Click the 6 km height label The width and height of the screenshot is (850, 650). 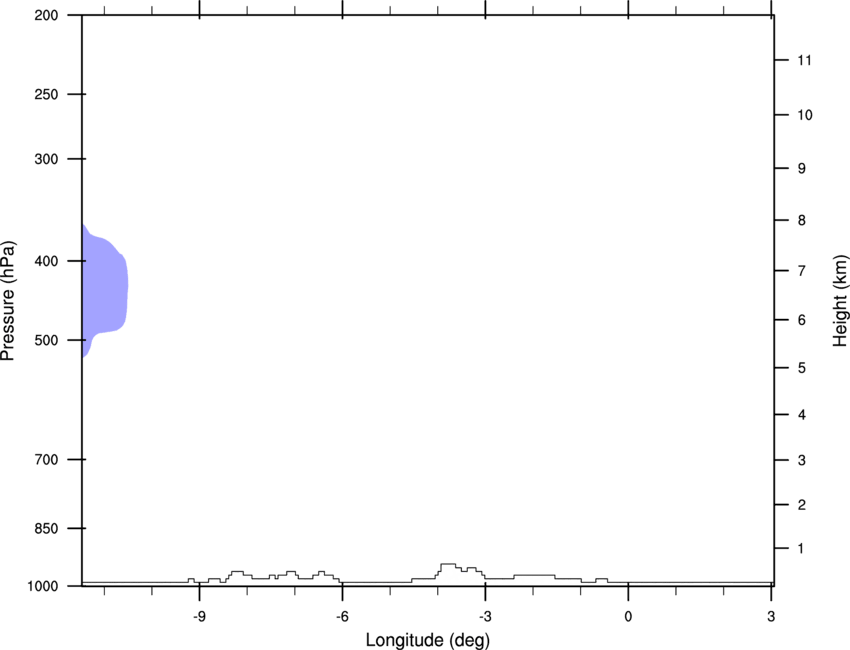pos(802,320)
